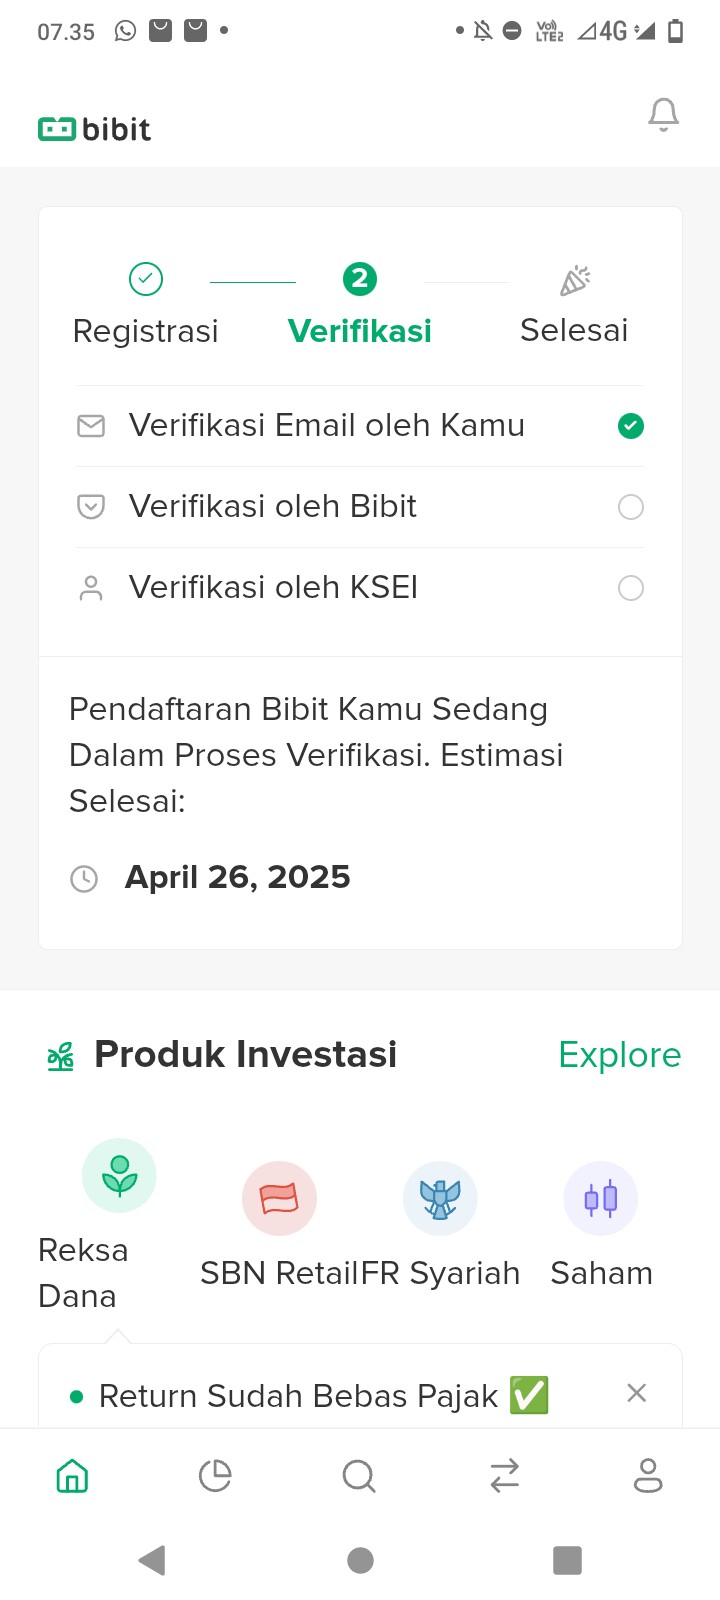The image size is (720, 1600).
Task: Open the portfolio pie chart tab
Action: [x=215, y=1476]
